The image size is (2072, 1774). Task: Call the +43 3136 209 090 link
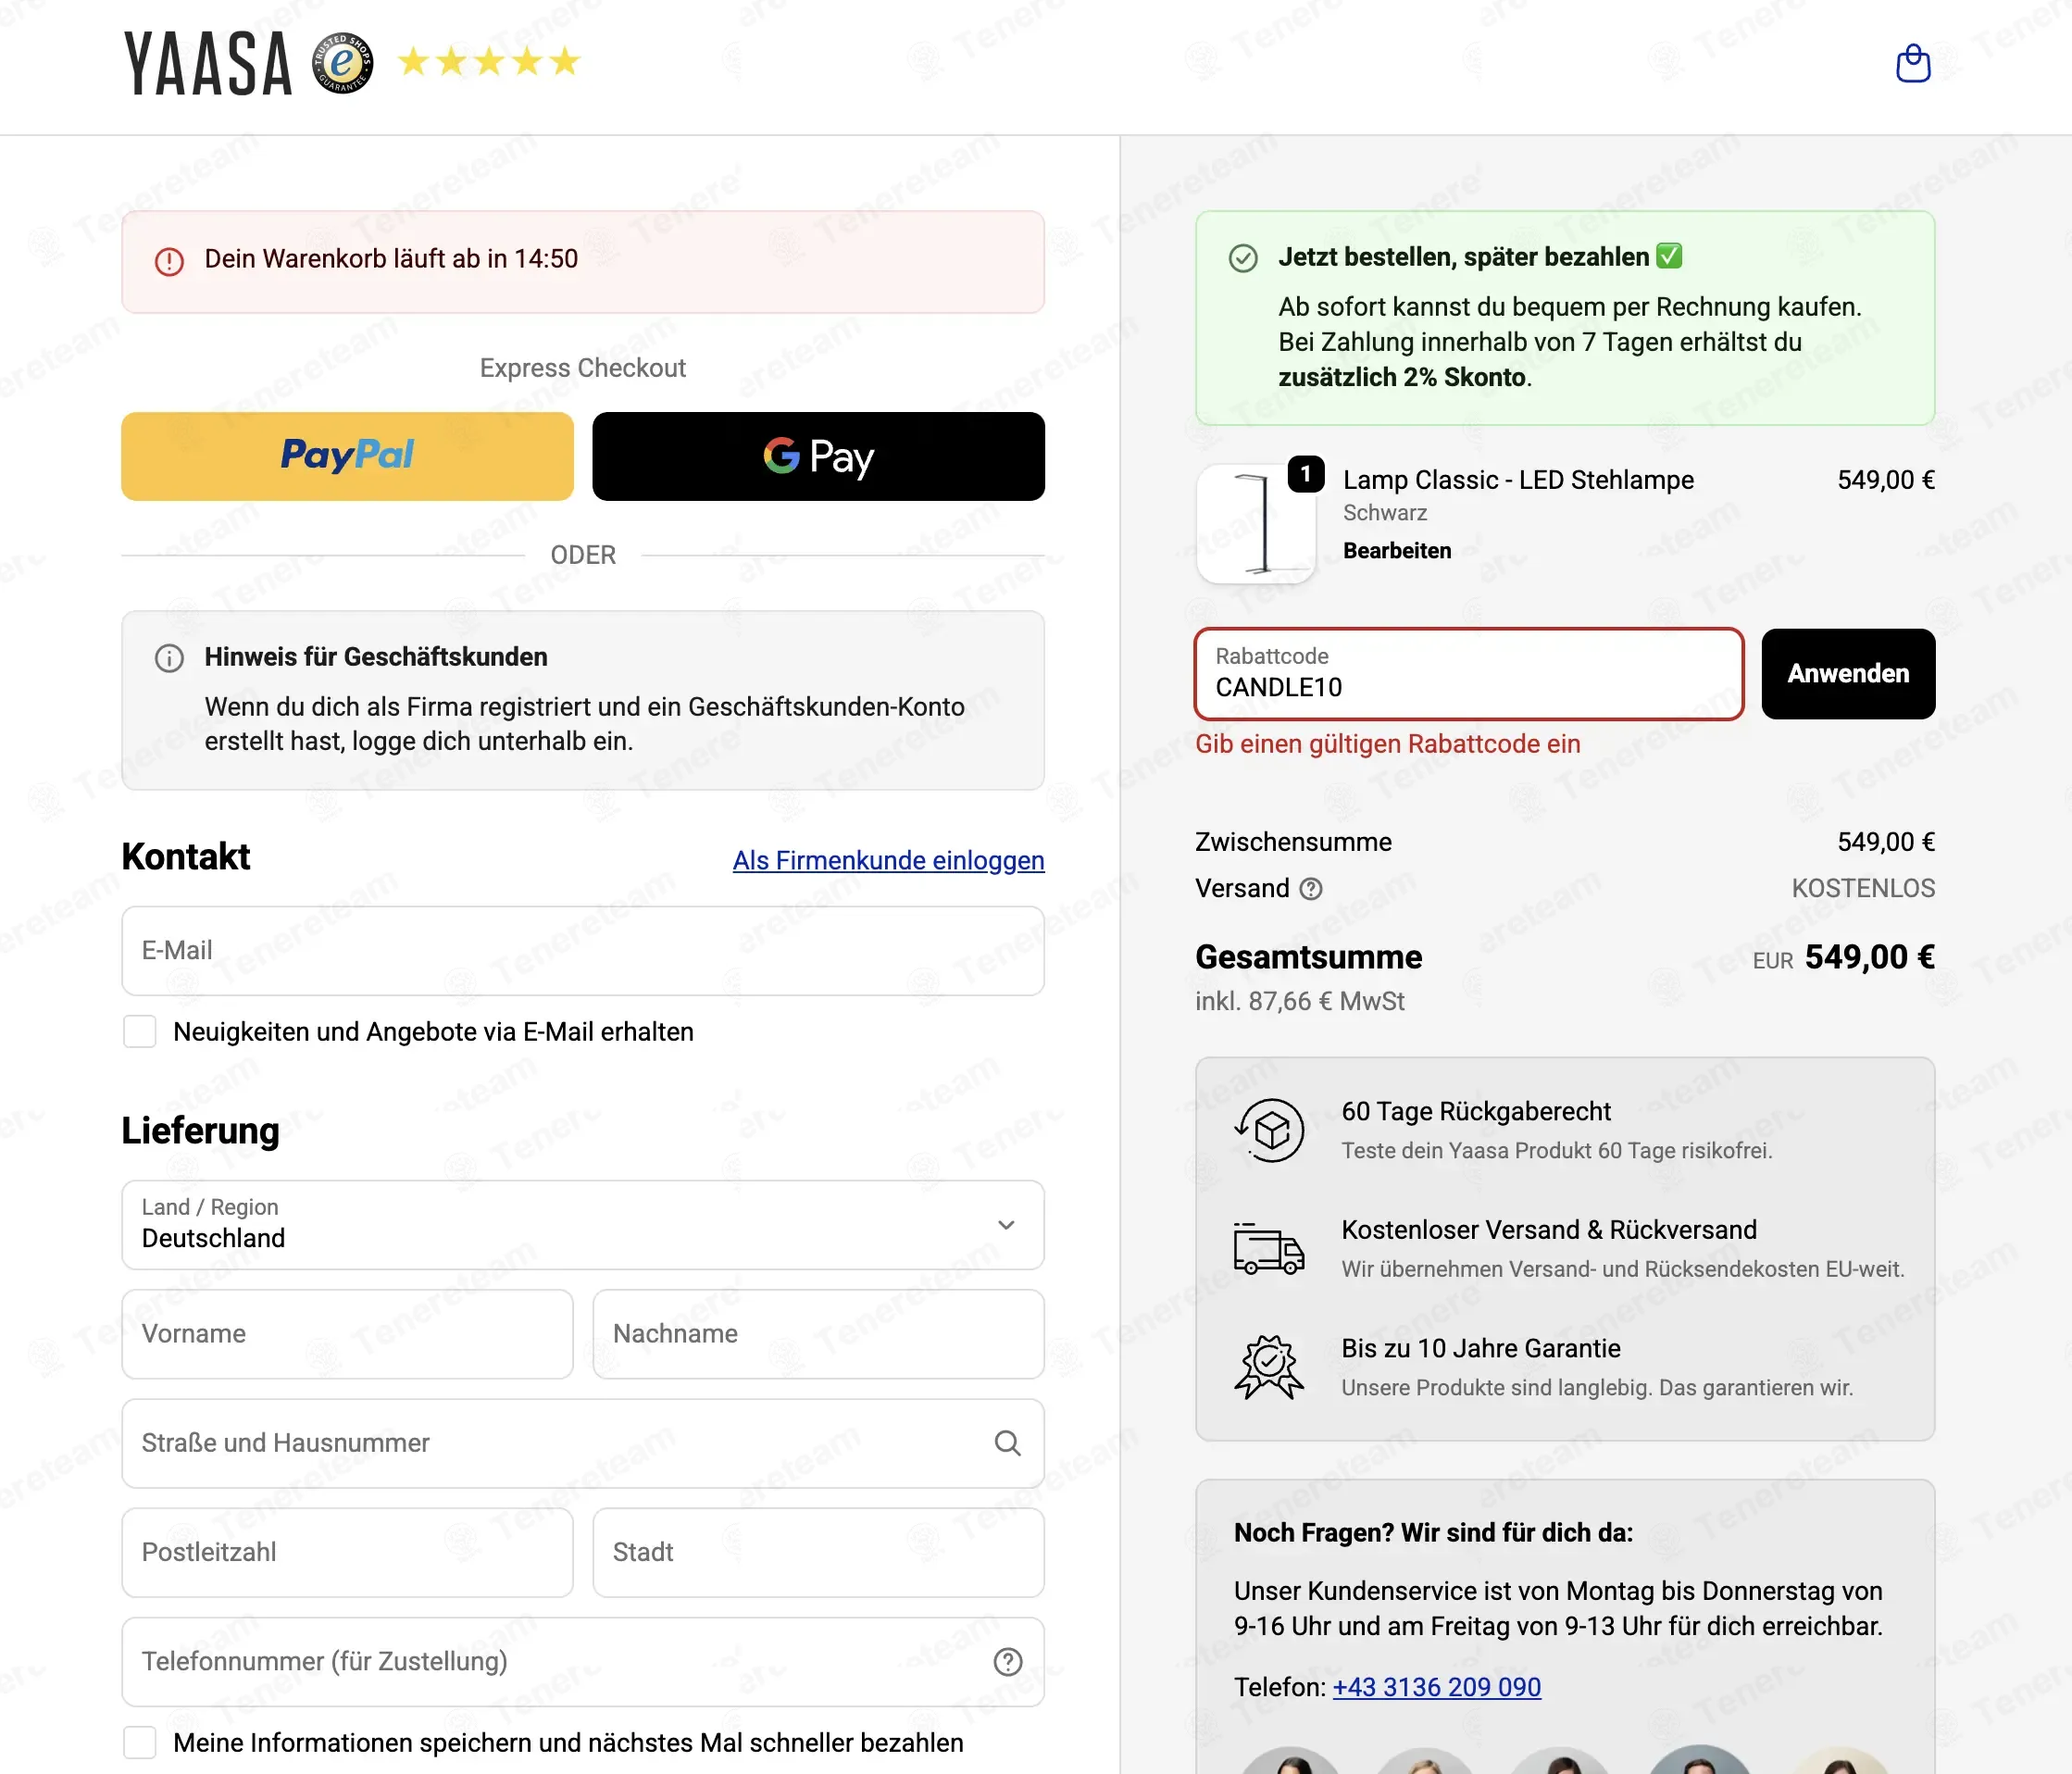1436,1687
